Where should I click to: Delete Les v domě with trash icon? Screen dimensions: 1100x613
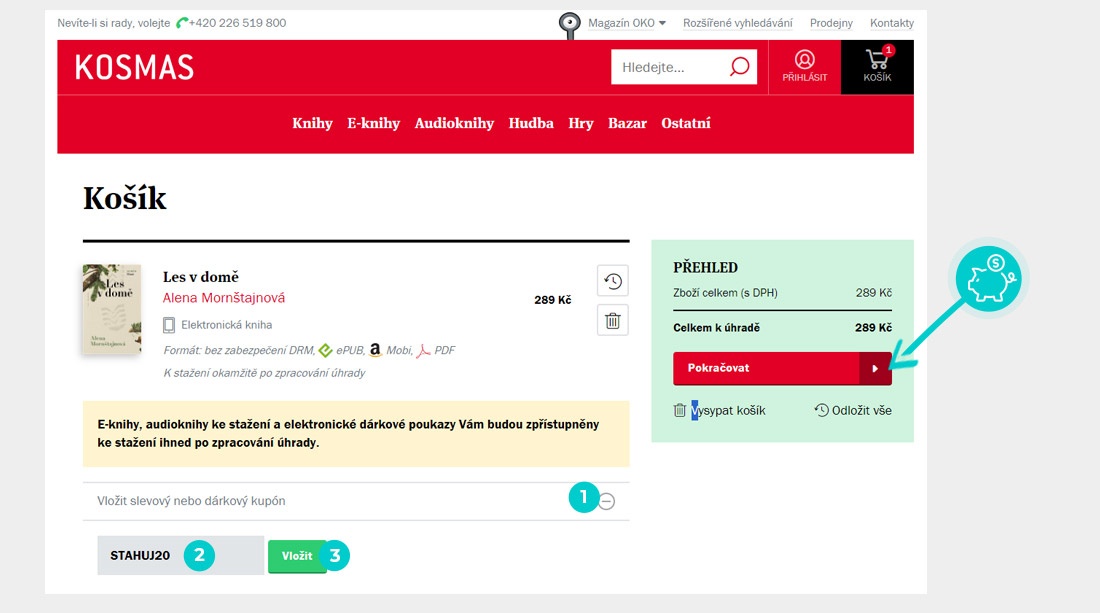pos(613,320)
